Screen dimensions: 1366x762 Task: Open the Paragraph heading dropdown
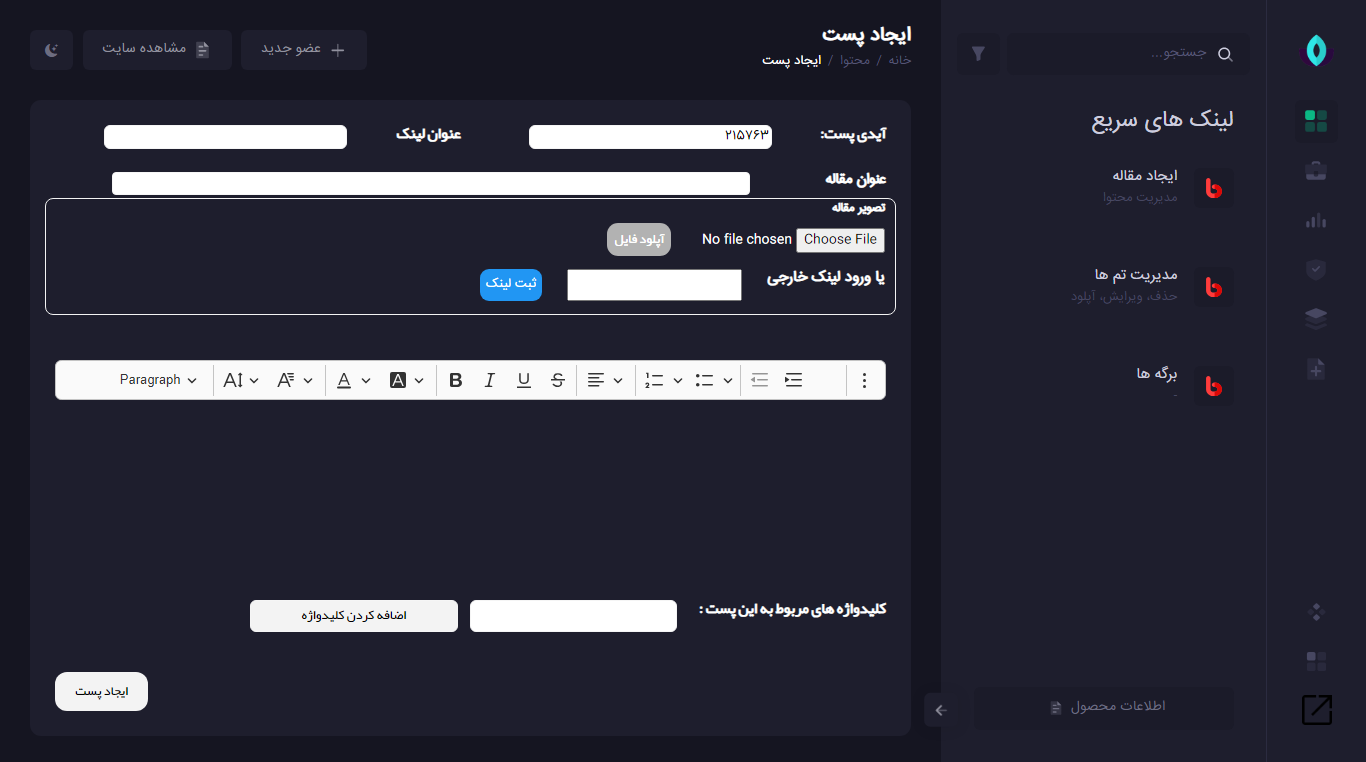pyautogui.click(x=158, y=380)
